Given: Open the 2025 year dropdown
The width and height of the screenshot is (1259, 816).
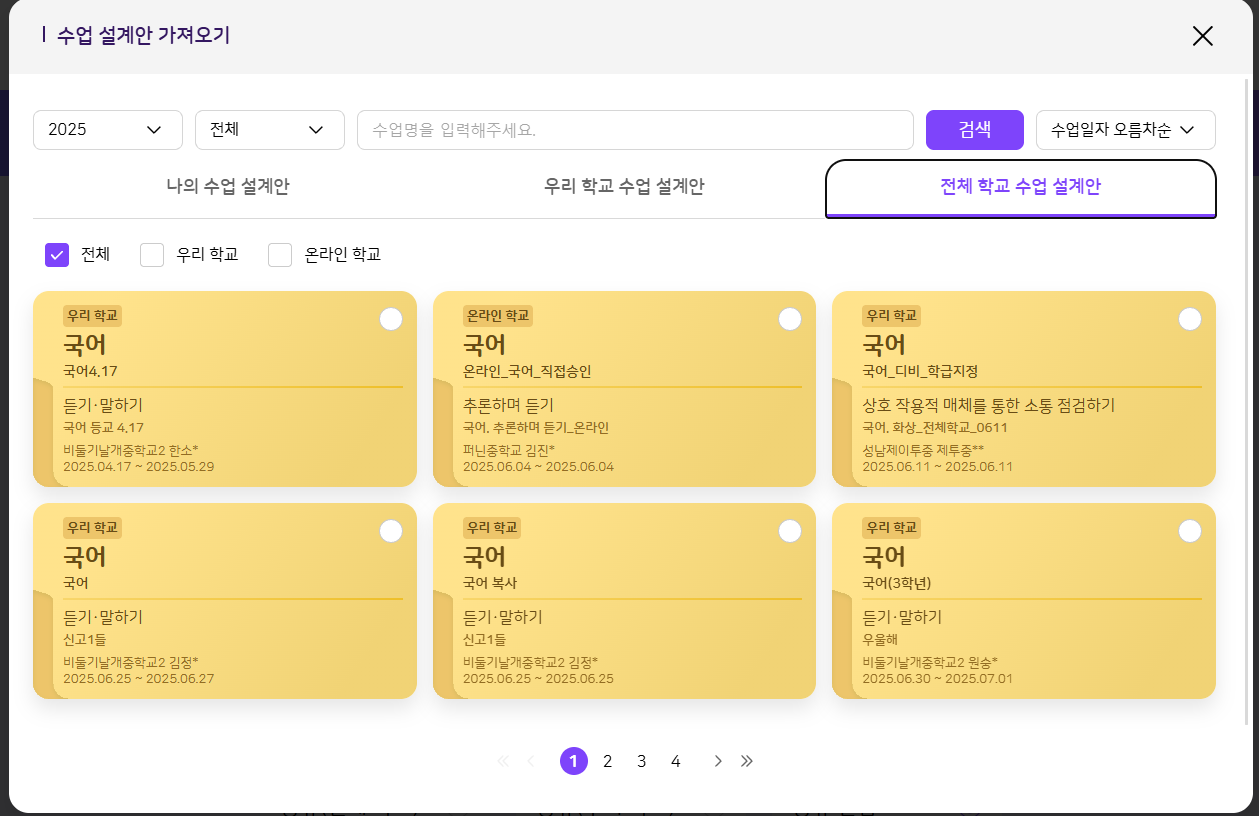Looking at the screenshot, I should point(108,130).
